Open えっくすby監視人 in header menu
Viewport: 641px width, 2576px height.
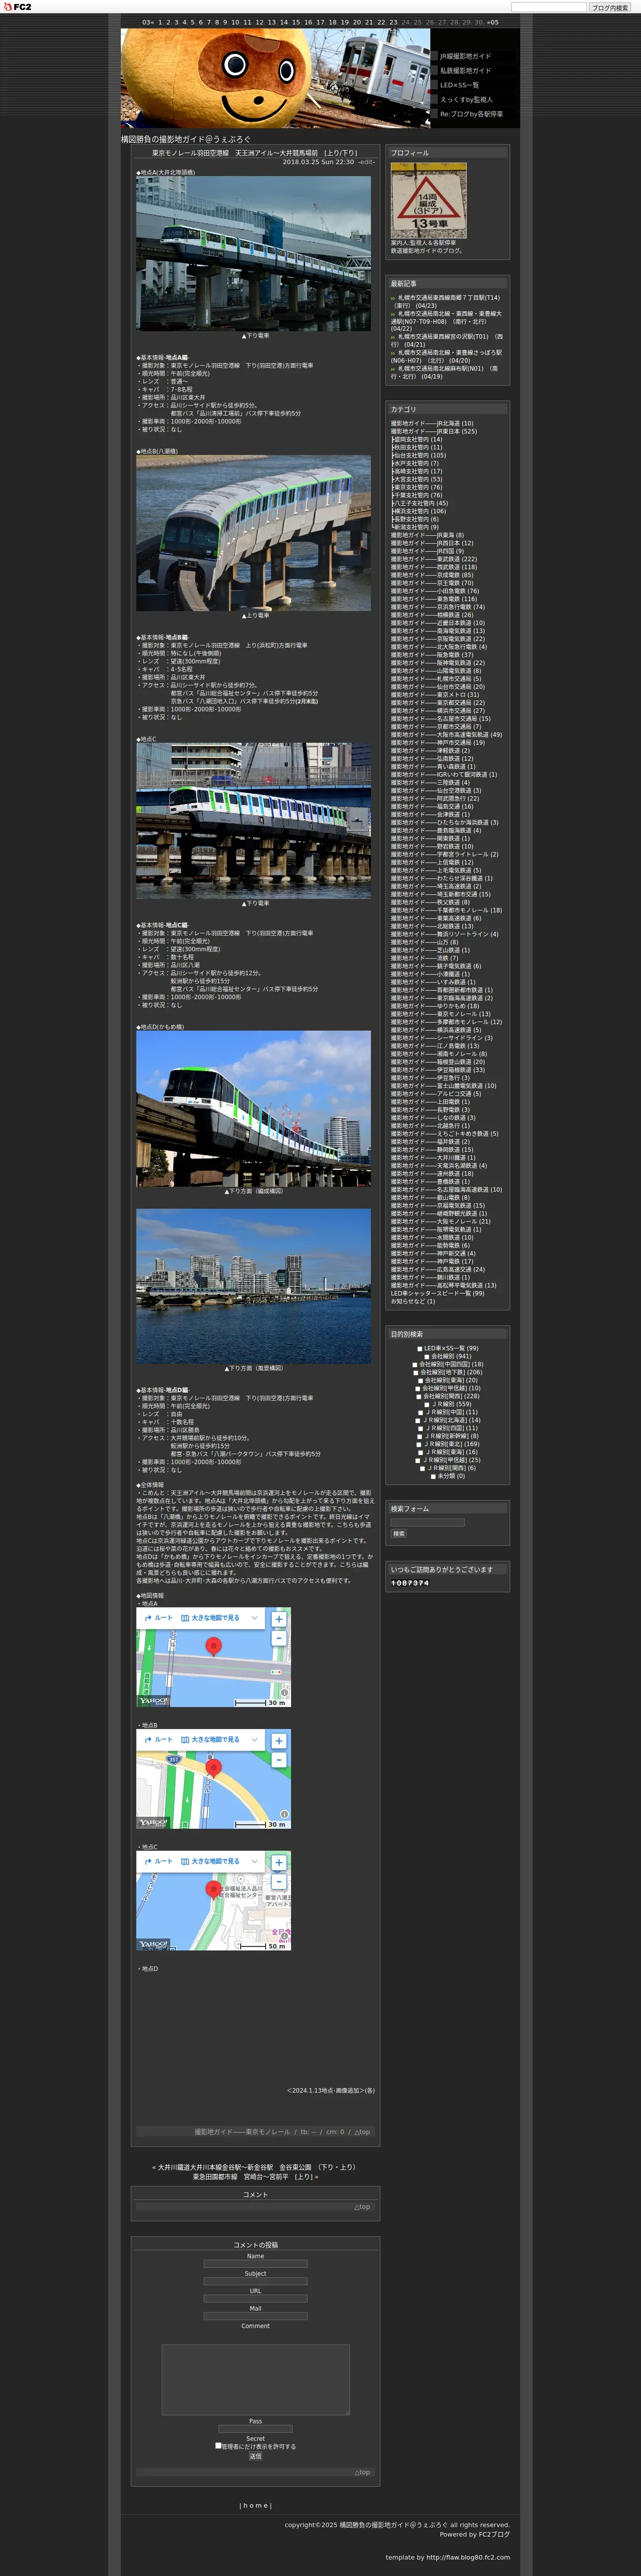click(466, 100)
